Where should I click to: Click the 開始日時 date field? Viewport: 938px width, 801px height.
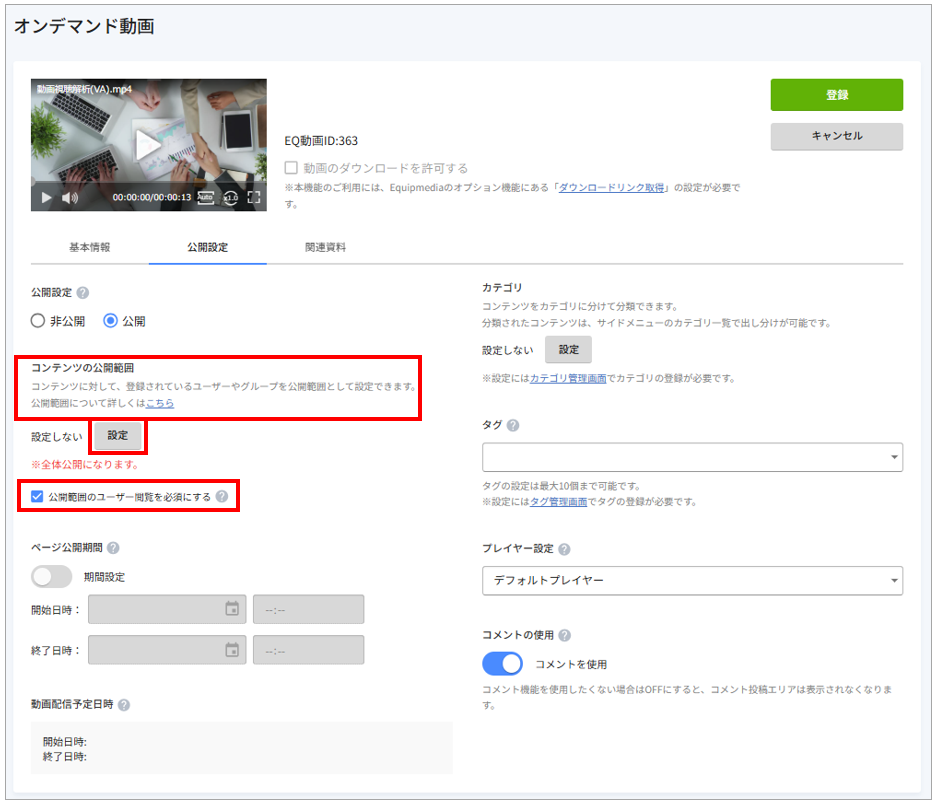click(167, 610)
